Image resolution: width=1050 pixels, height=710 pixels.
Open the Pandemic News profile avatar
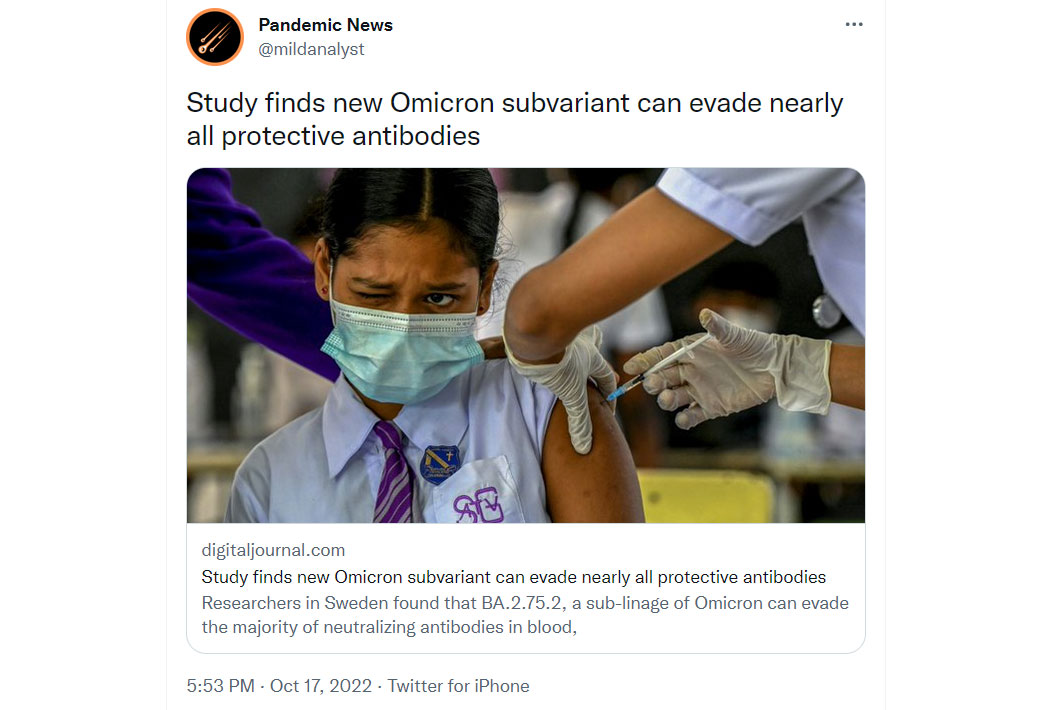pyautogui.click(x=215, y=37)
